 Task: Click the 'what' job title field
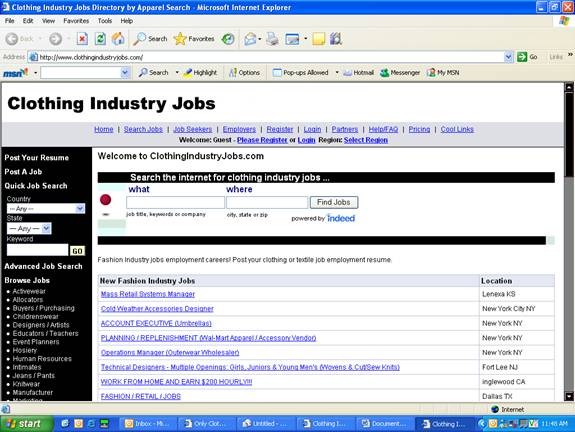tap(175, 202)
